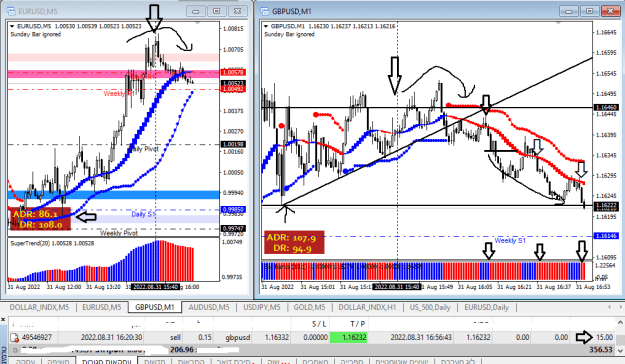Expand the one-click trading arrow on EURUSD,M5
The width and height of the screenshot is (625, 364).
tap(12, 26)
